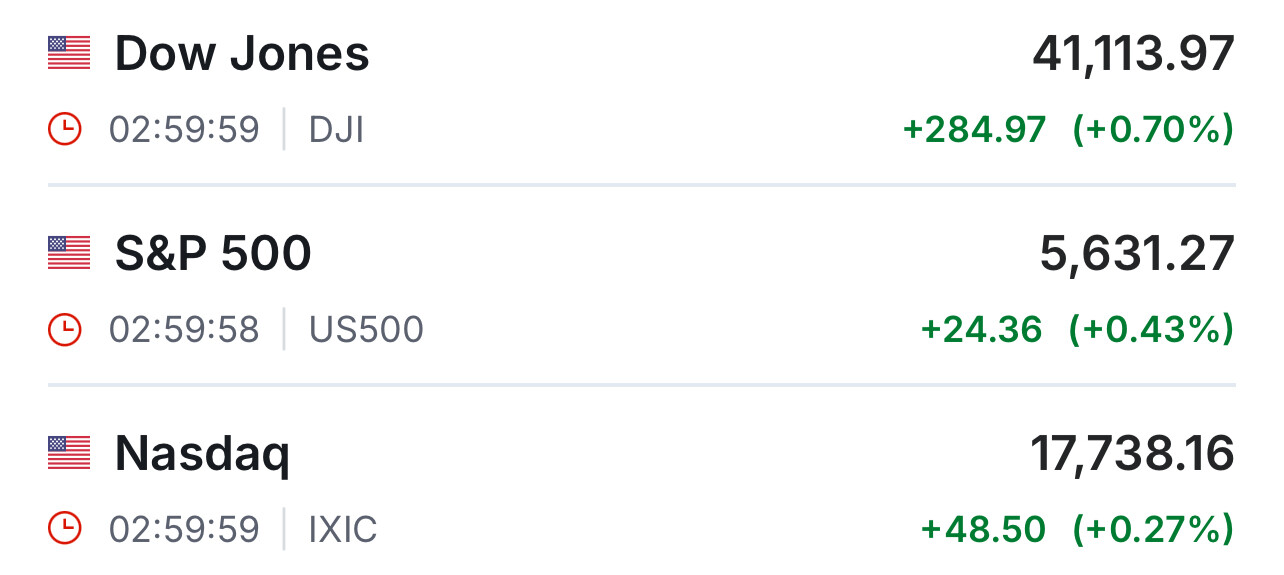Click the Nasdaq price 17,738.16
The width and height of the screenshot is (1284, 575).
pos(1132,454)
